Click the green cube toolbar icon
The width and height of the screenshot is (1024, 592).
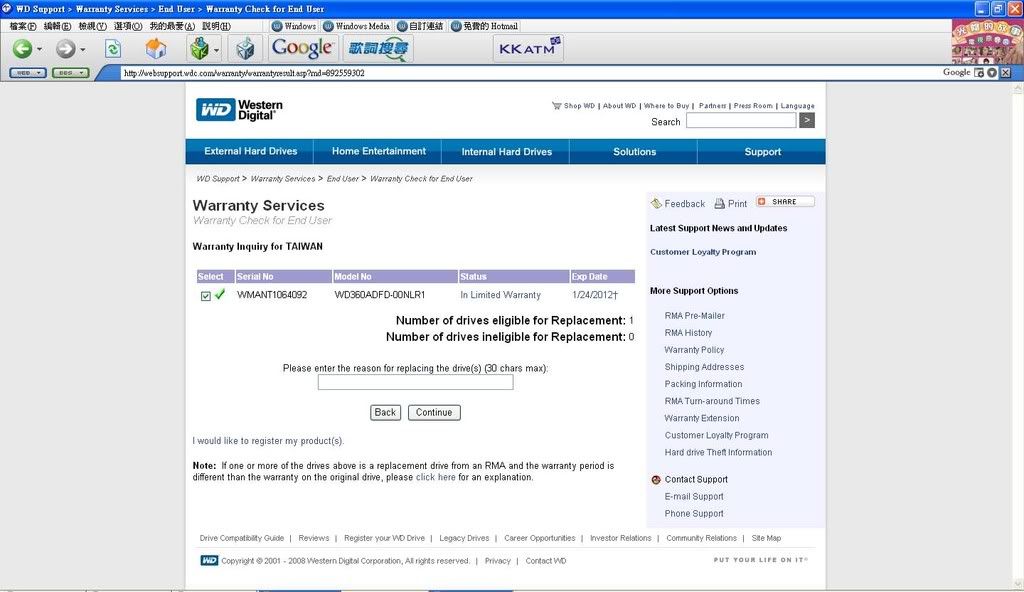[x=199, y=48]
